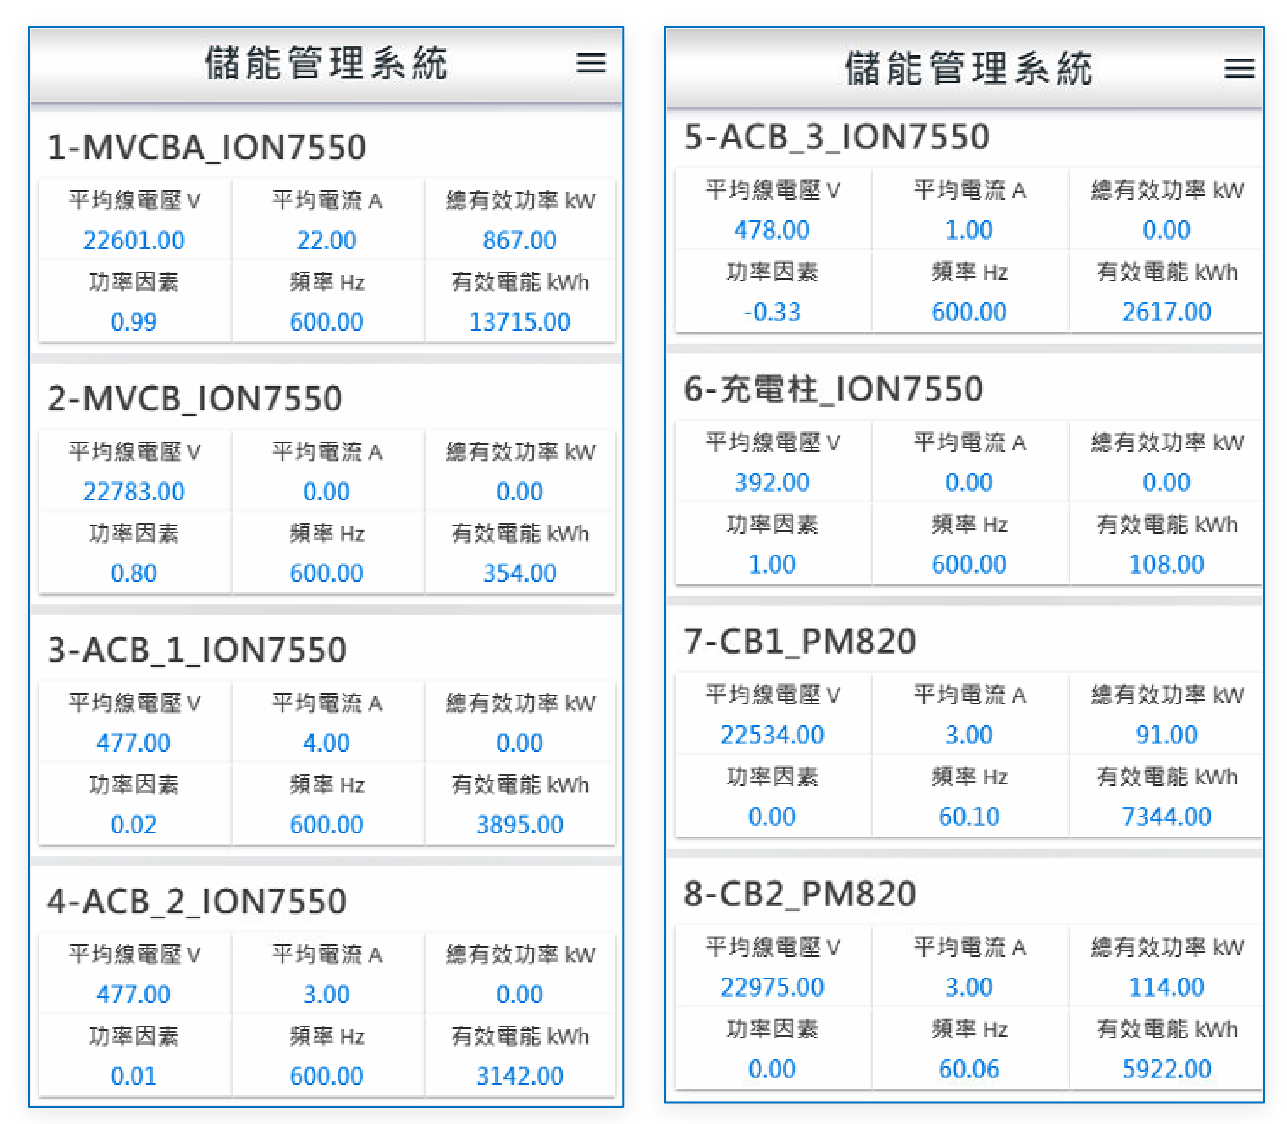Select the 1-MVCBA_ION7550 section title

point(207,148)
